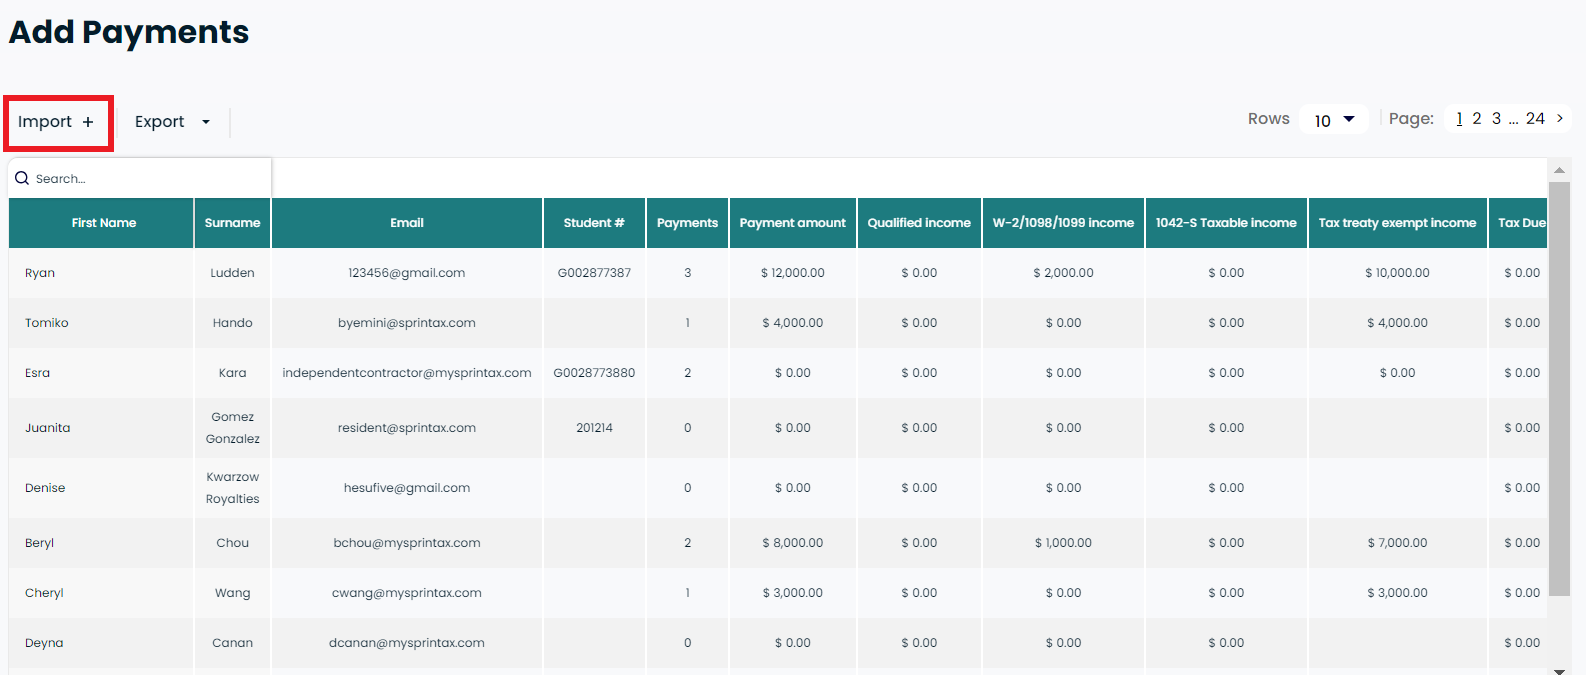
Task: Click email 123456@gmail.com
Action: (407, 273)
